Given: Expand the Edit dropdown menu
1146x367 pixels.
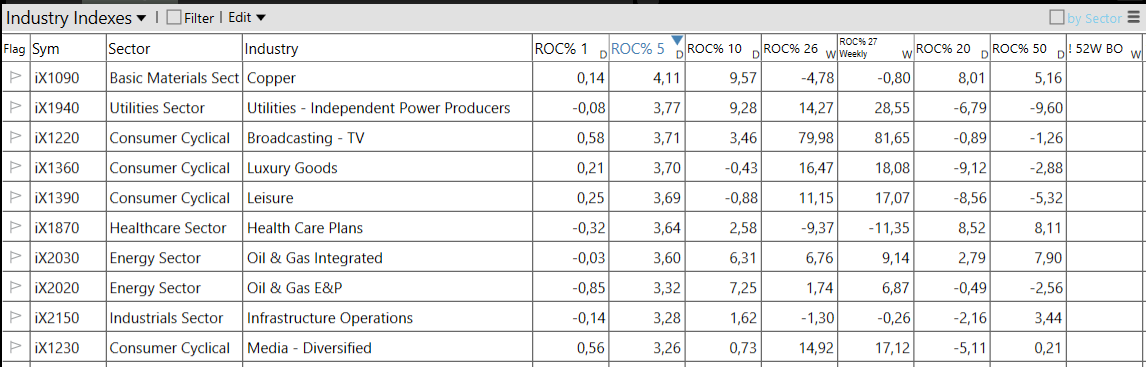Looking at the screenshot, I should pos(247,18).
